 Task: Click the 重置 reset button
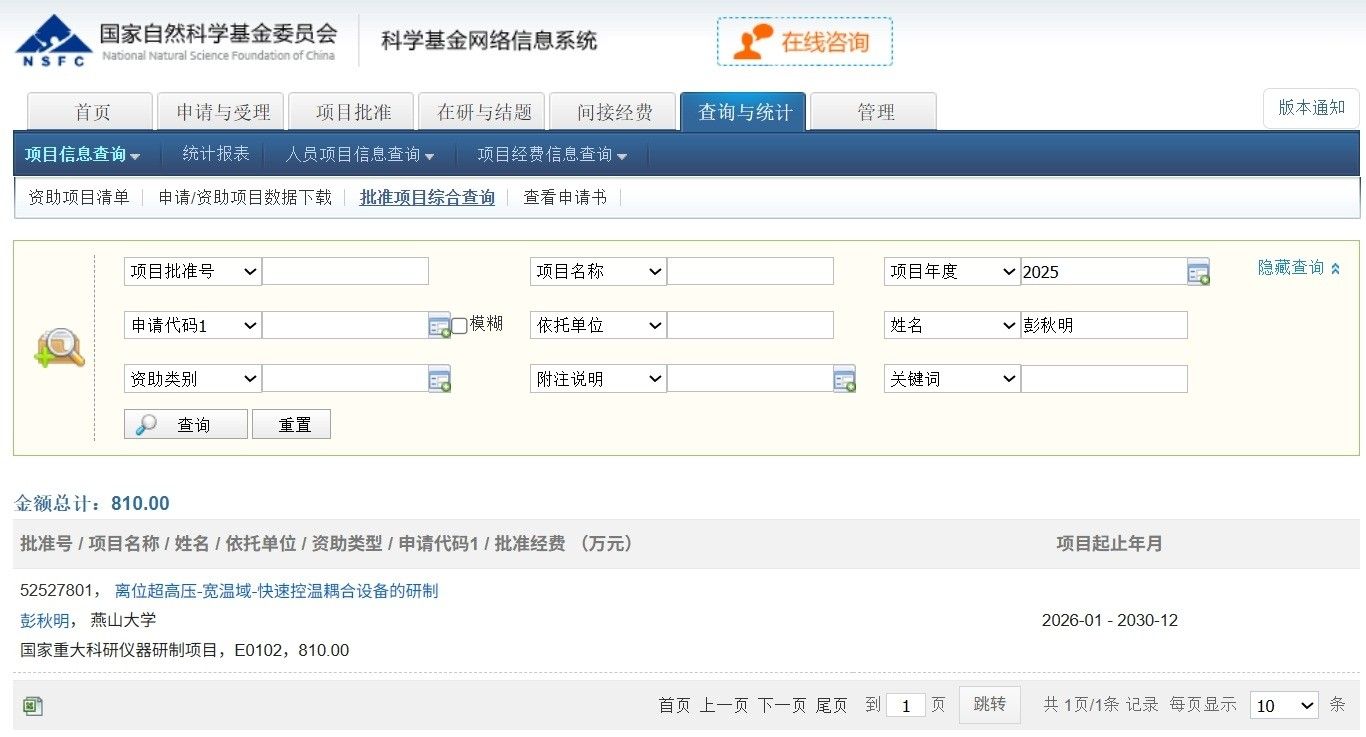[x=291, y=425]
